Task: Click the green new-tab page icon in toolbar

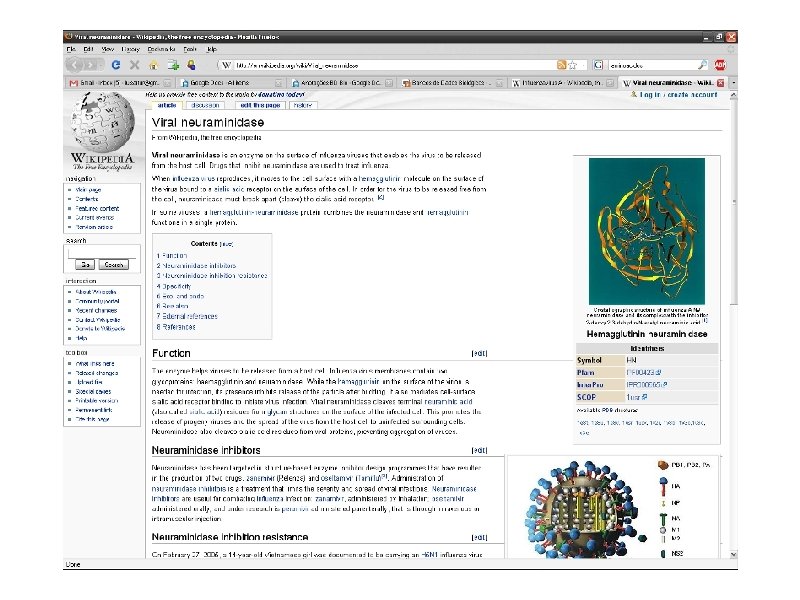Action: tap(173, 65)
